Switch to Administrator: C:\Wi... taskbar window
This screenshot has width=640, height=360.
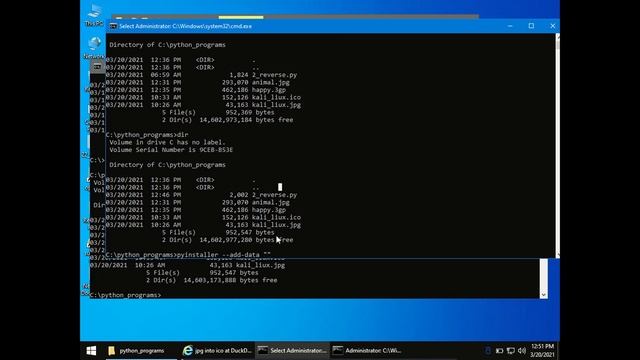(x=367, y=351)
